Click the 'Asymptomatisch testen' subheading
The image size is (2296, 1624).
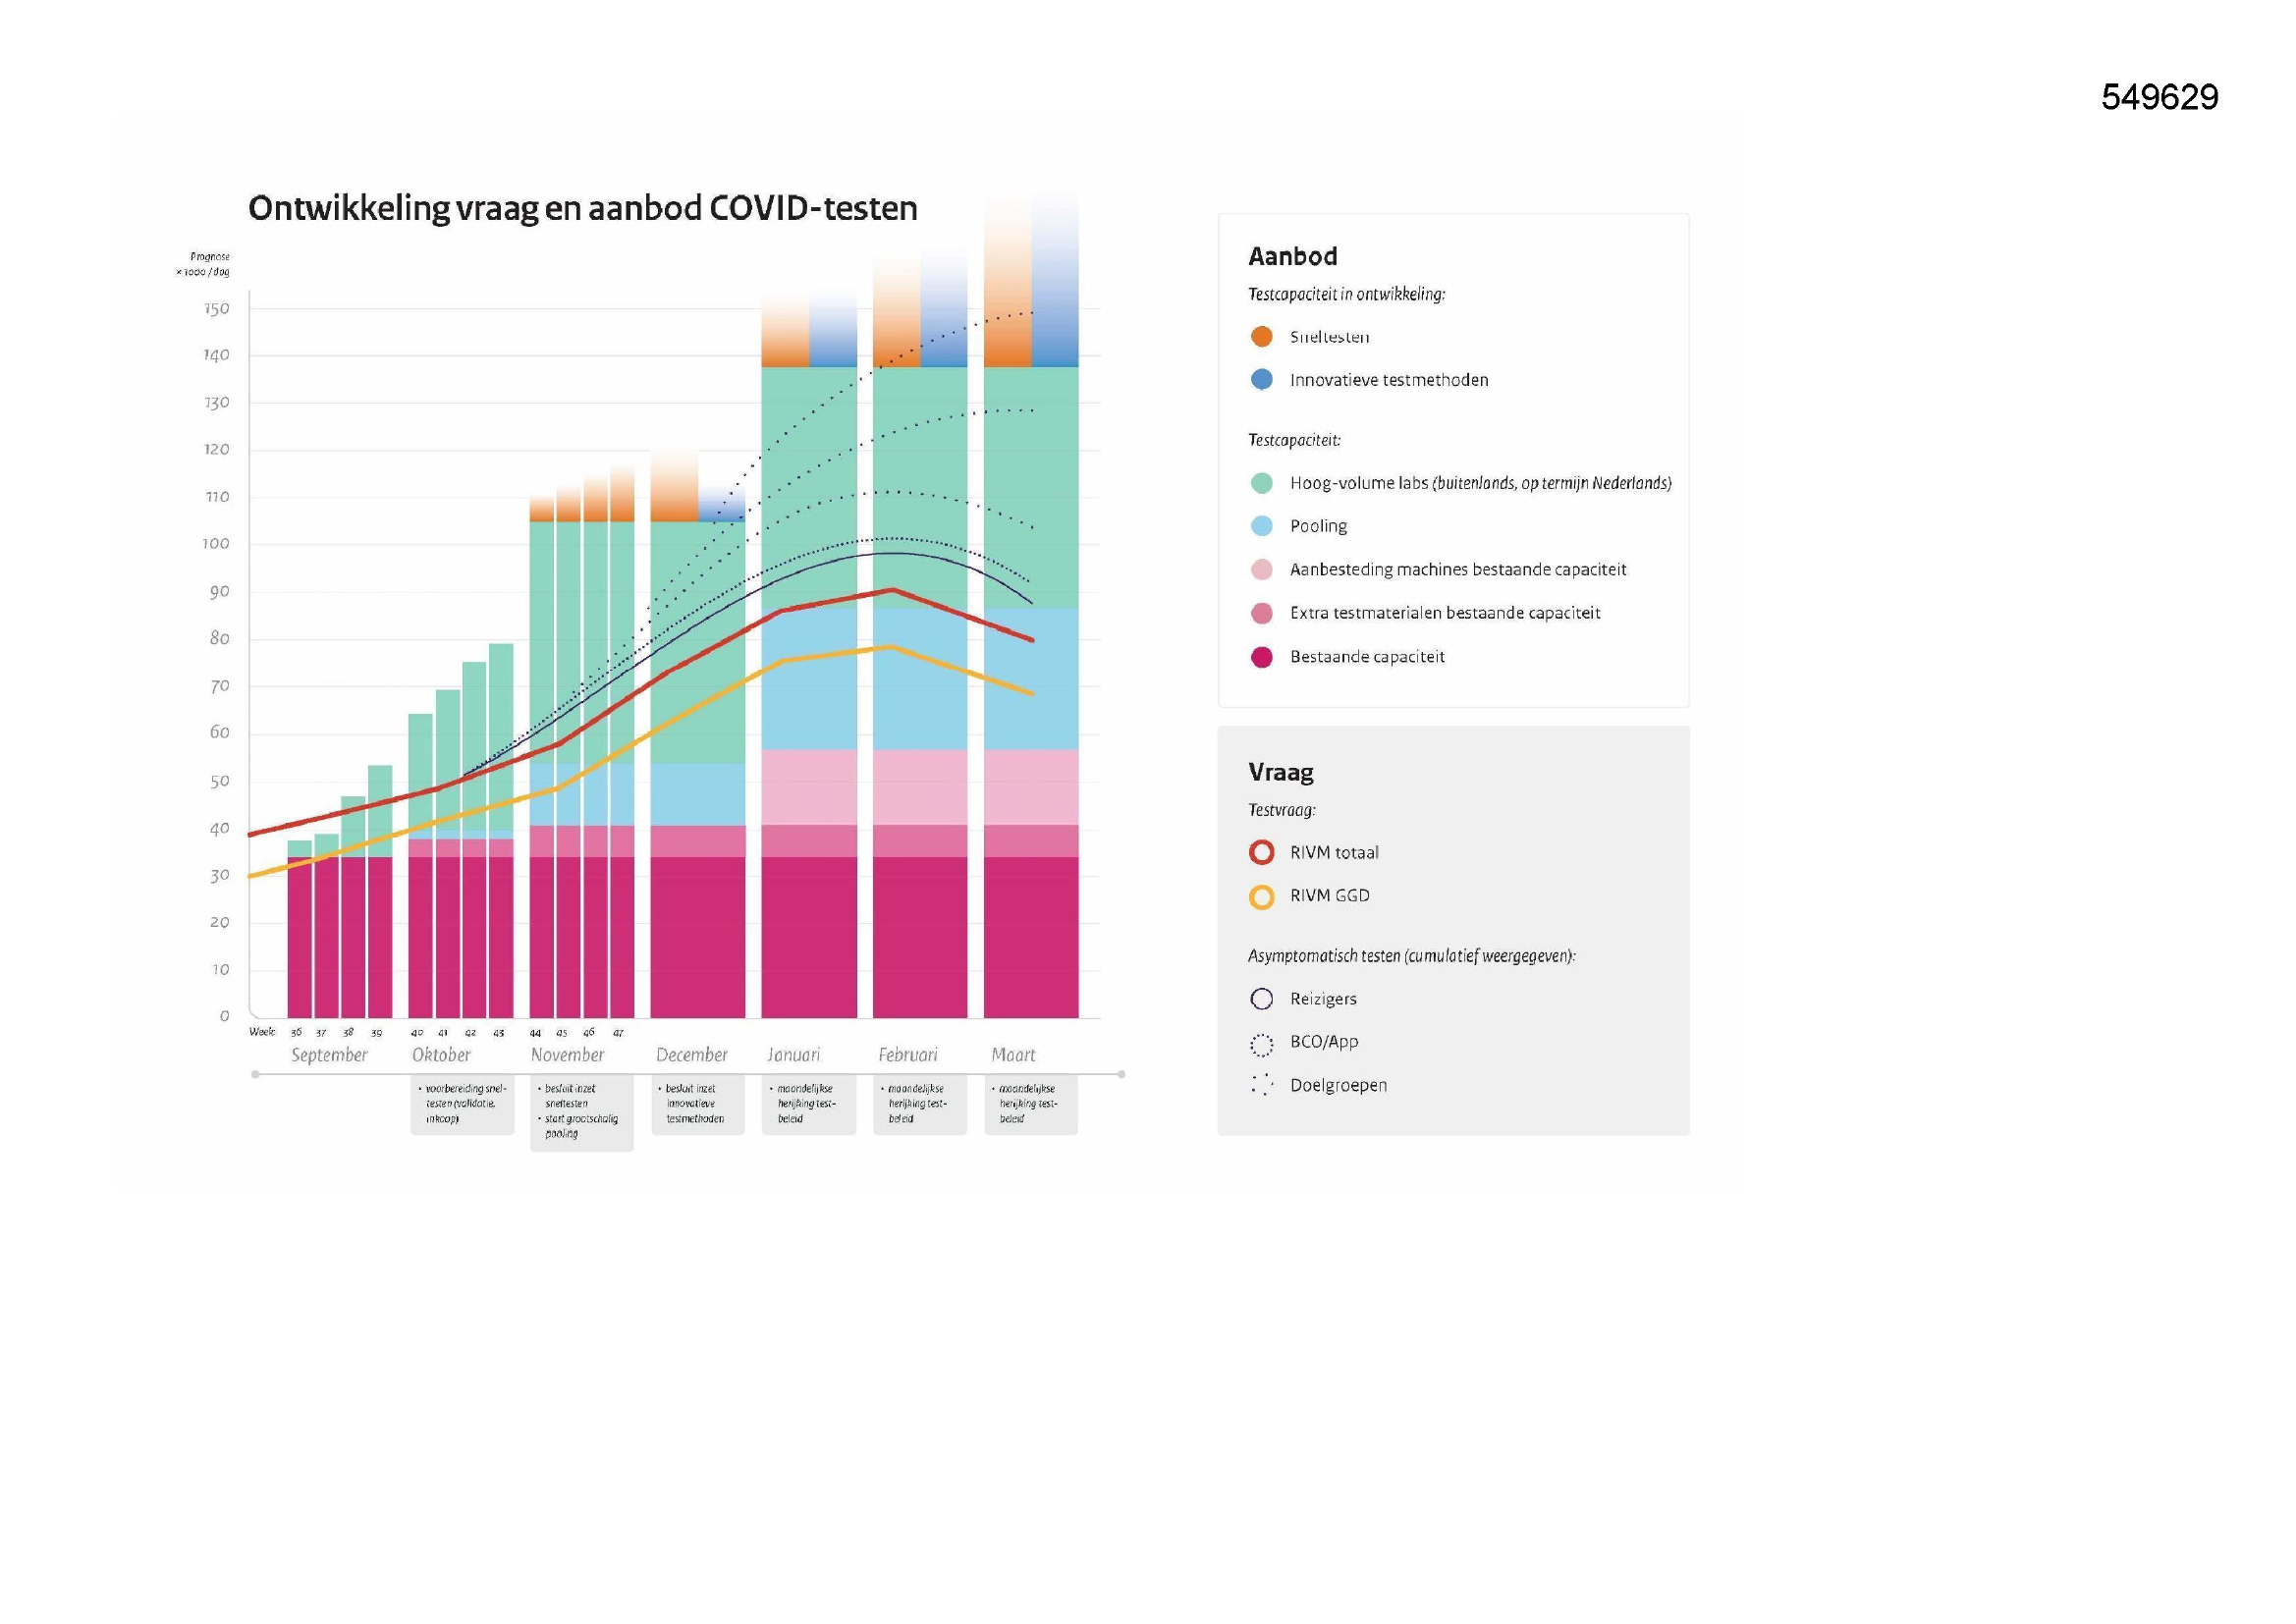(x=1412, y=956)
